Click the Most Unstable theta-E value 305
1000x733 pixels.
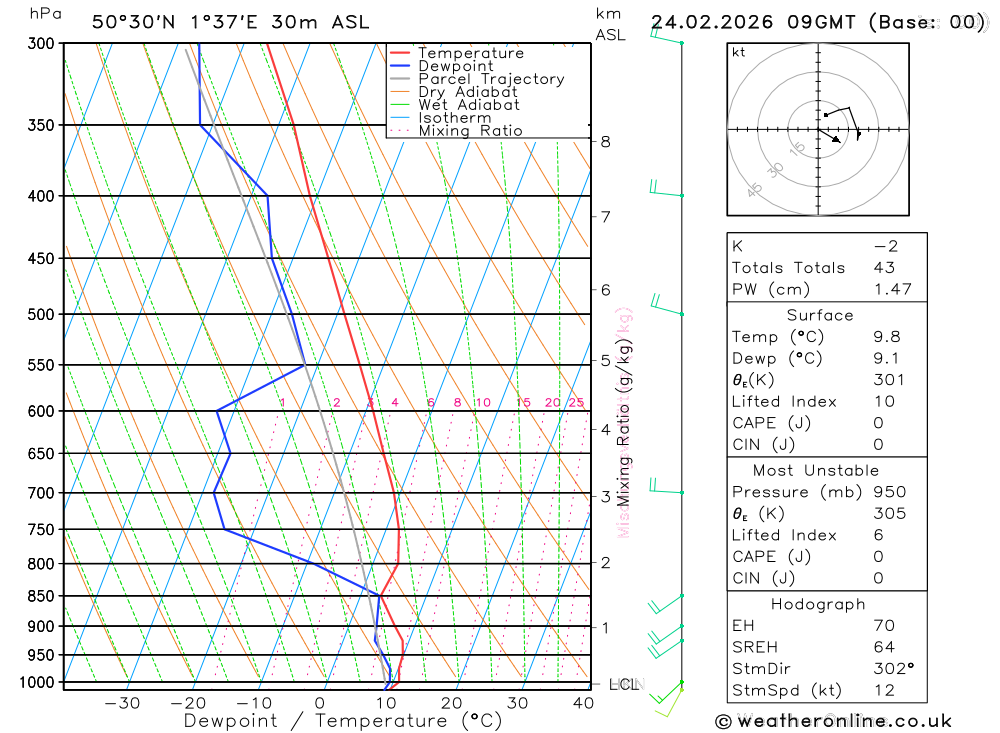(890, 514)
